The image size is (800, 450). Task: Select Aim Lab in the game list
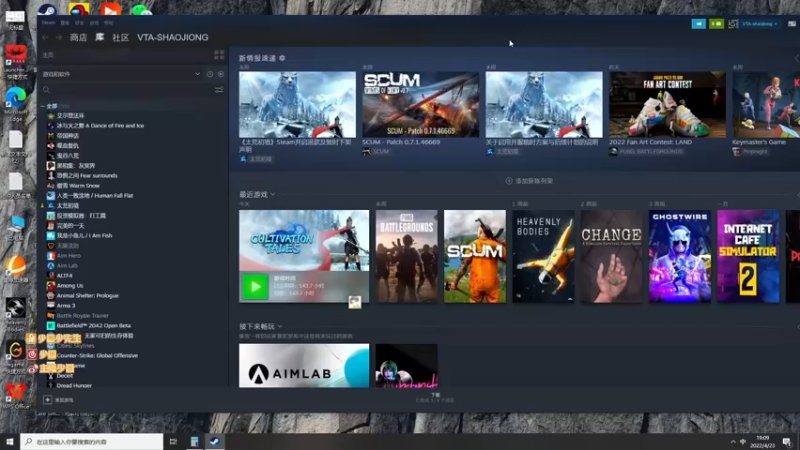click(x=67, y=266)
